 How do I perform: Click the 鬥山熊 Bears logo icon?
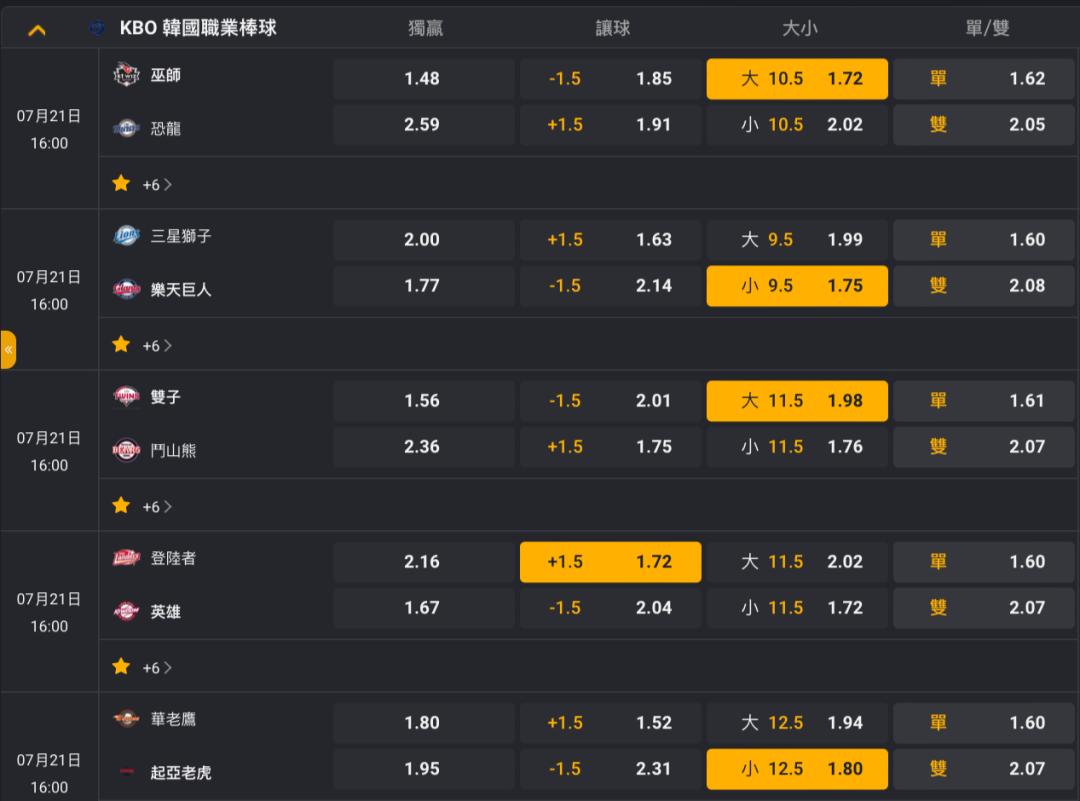coord(126,450)
